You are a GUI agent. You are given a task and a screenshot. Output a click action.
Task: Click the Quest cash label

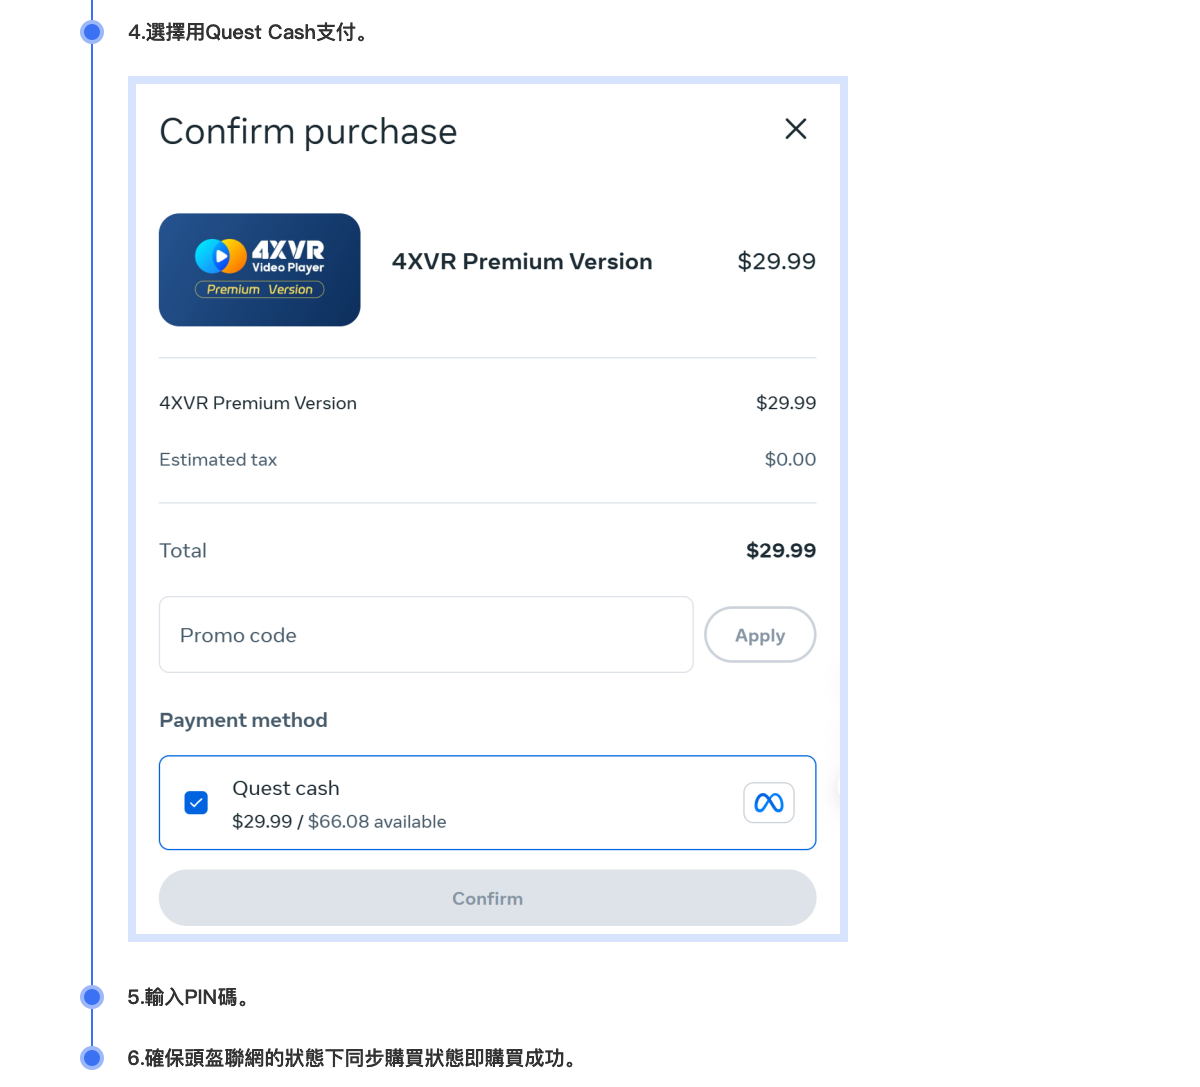[286, 789]
